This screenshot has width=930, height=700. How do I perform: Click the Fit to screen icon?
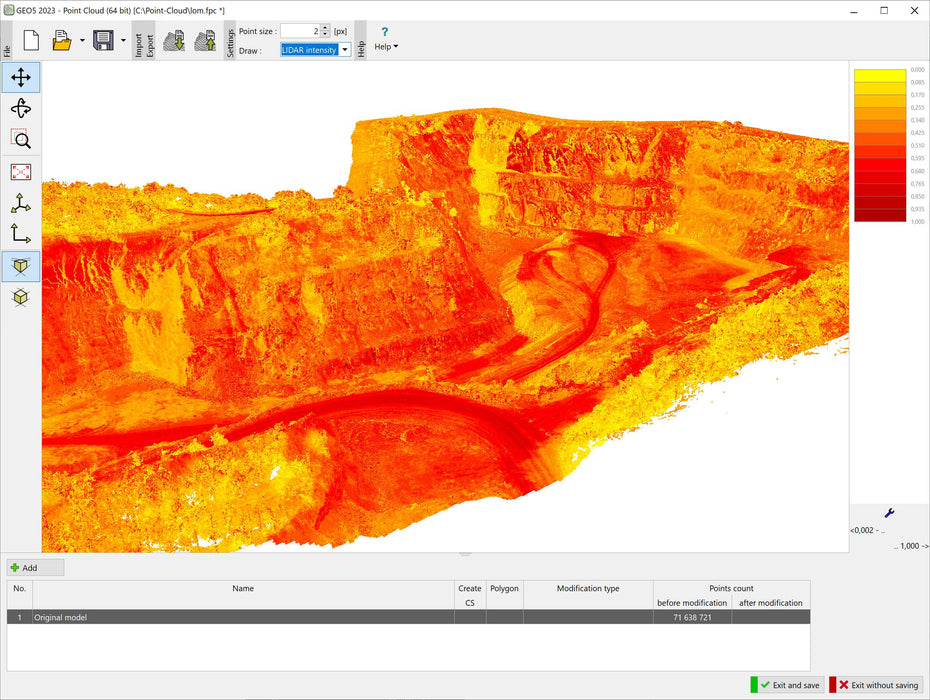[x=21, y=171]
